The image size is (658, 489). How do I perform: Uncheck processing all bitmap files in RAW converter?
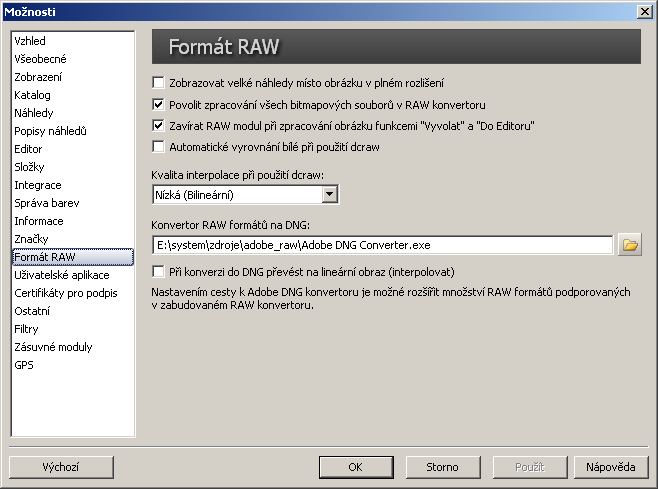pyautogui.click(x=158, y=104)
